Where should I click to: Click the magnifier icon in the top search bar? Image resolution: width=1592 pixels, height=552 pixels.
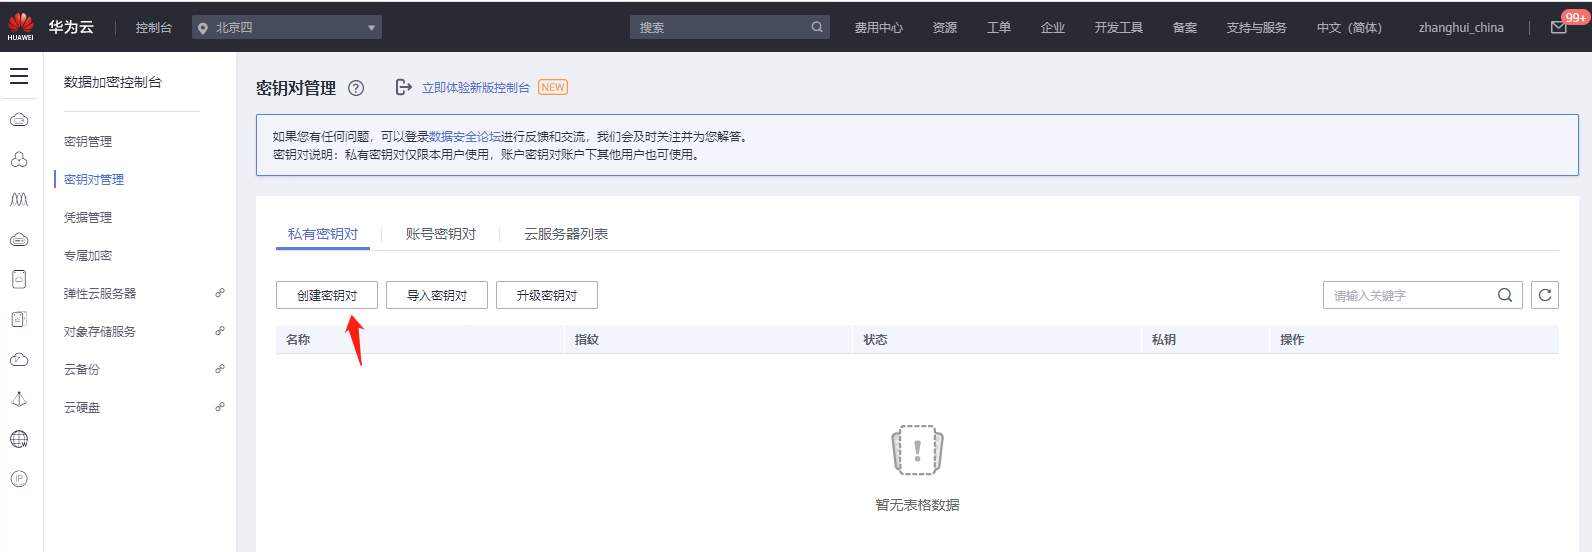tap(817, 27)
